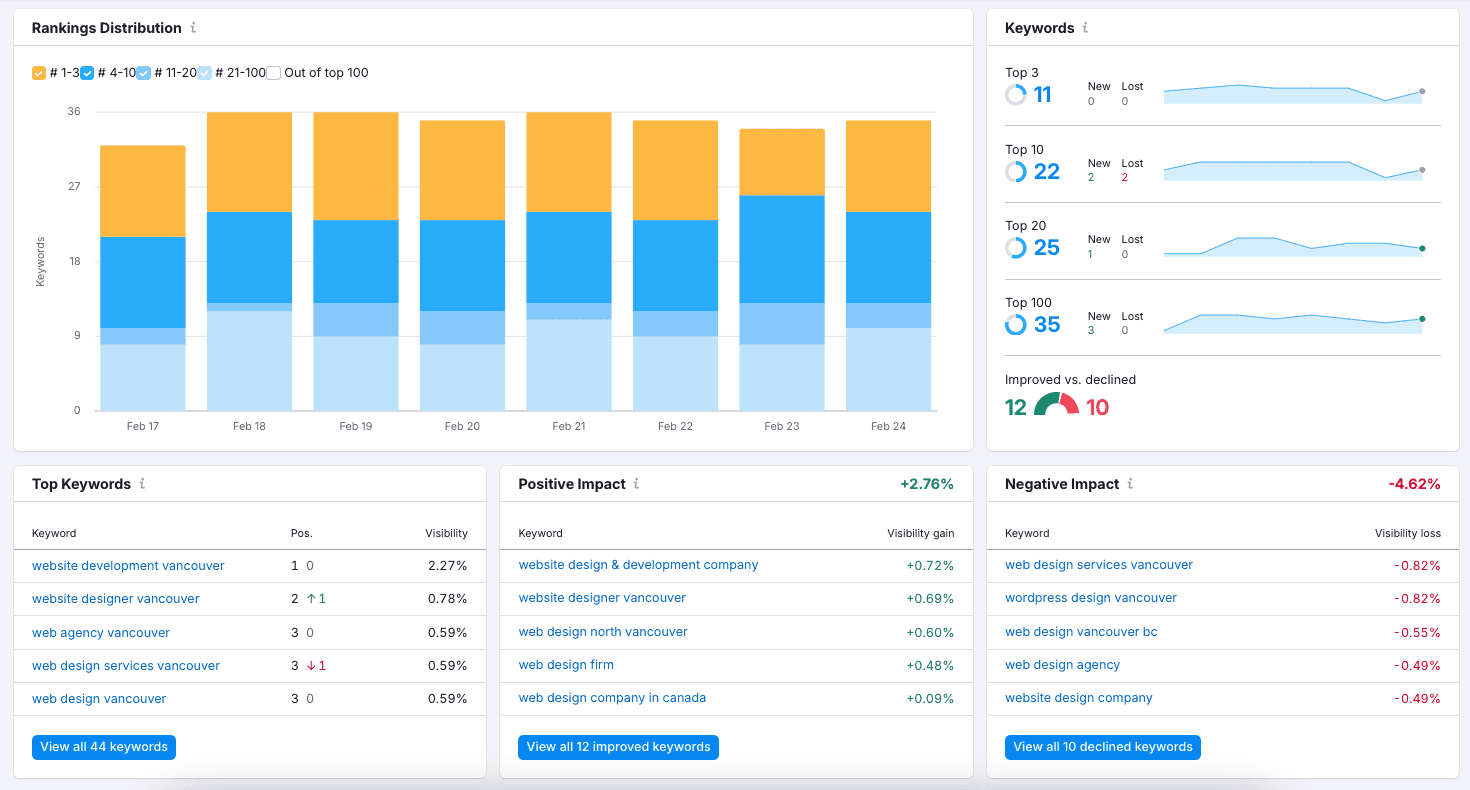Click info icon beside Keywords heading
1470x790 pixels.
1085,28
